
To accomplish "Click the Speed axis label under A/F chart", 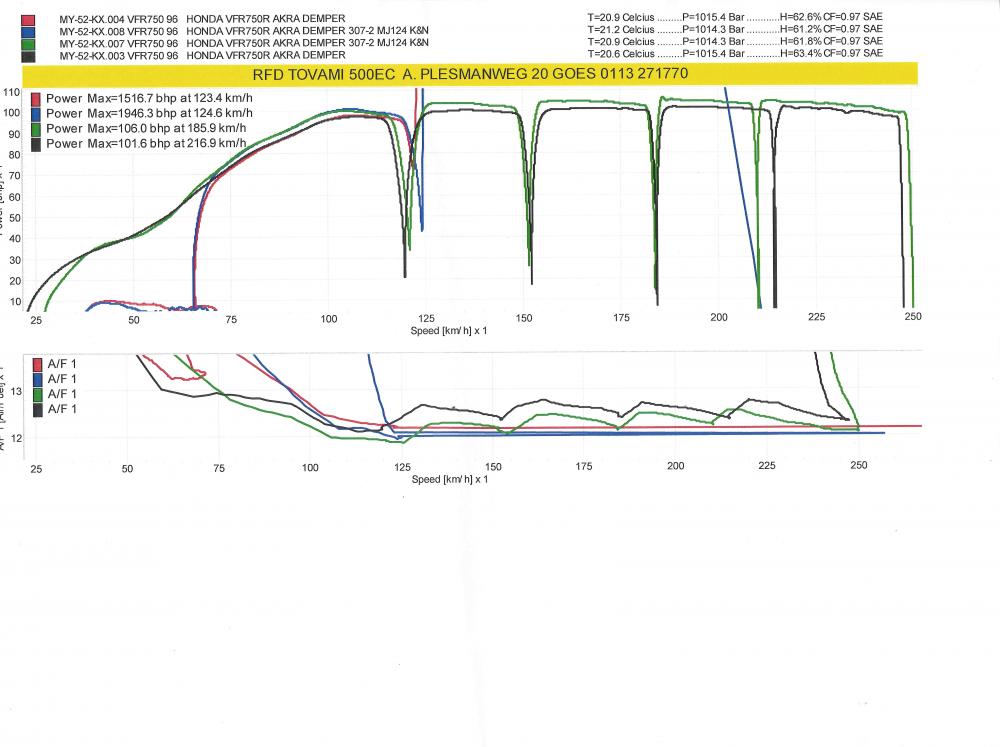I will 449,480.
